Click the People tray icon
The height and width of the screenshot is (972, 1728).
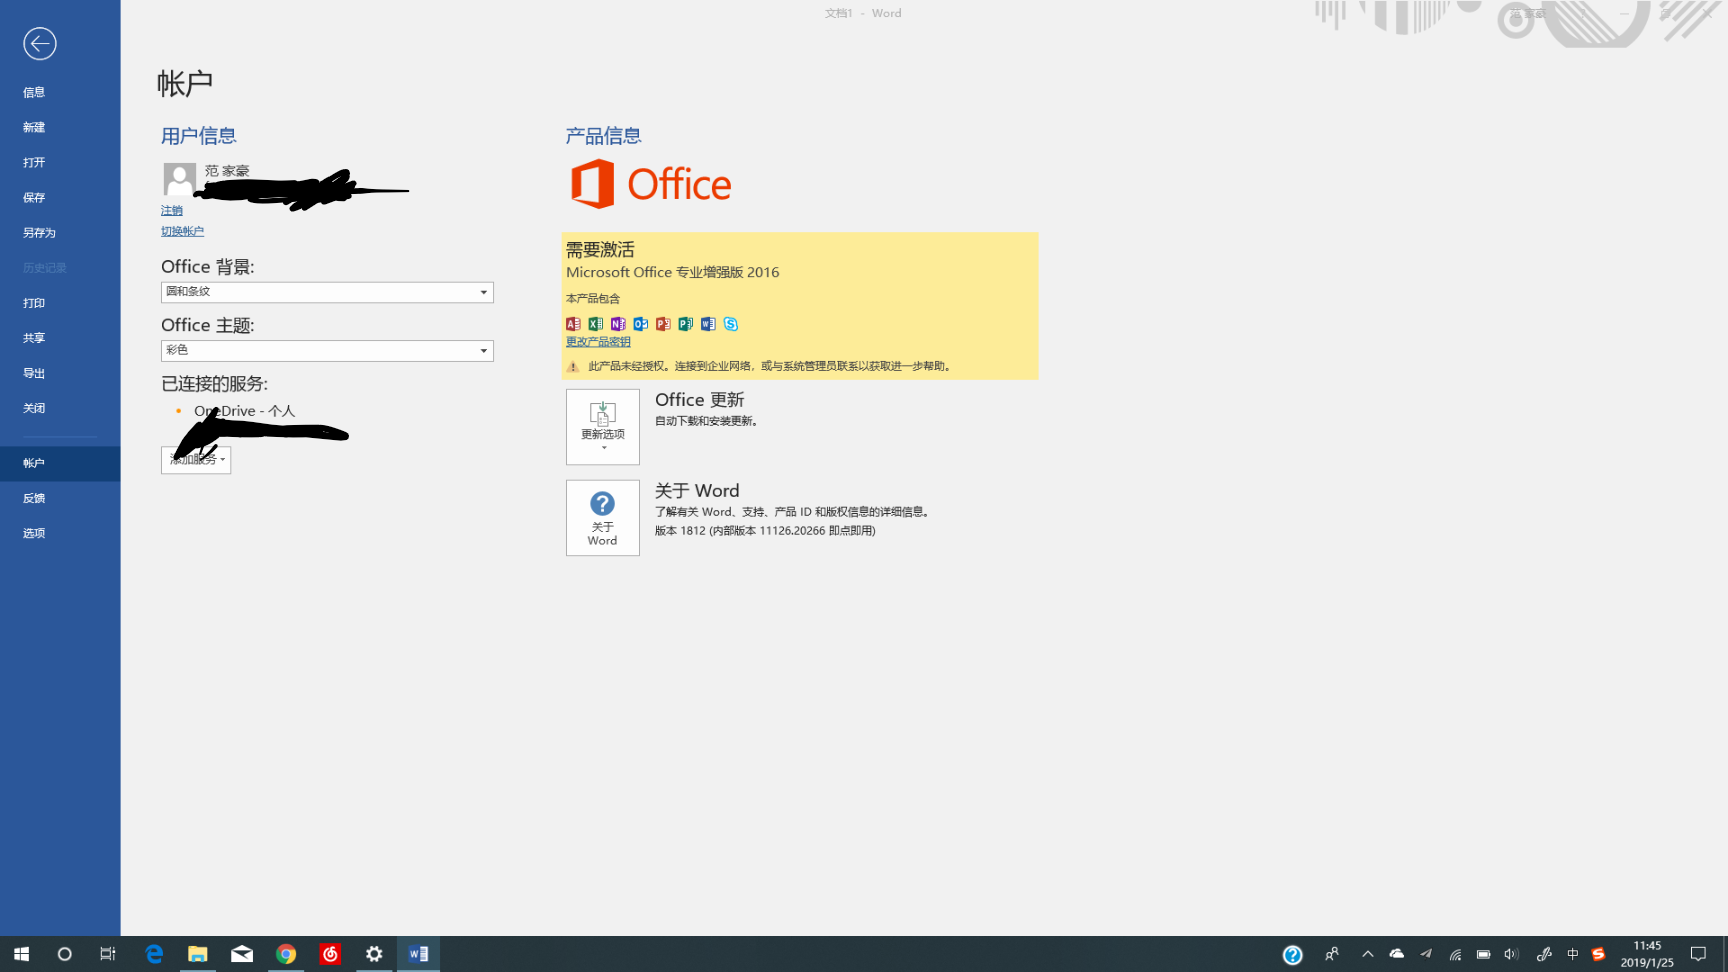coord(1332,954)
